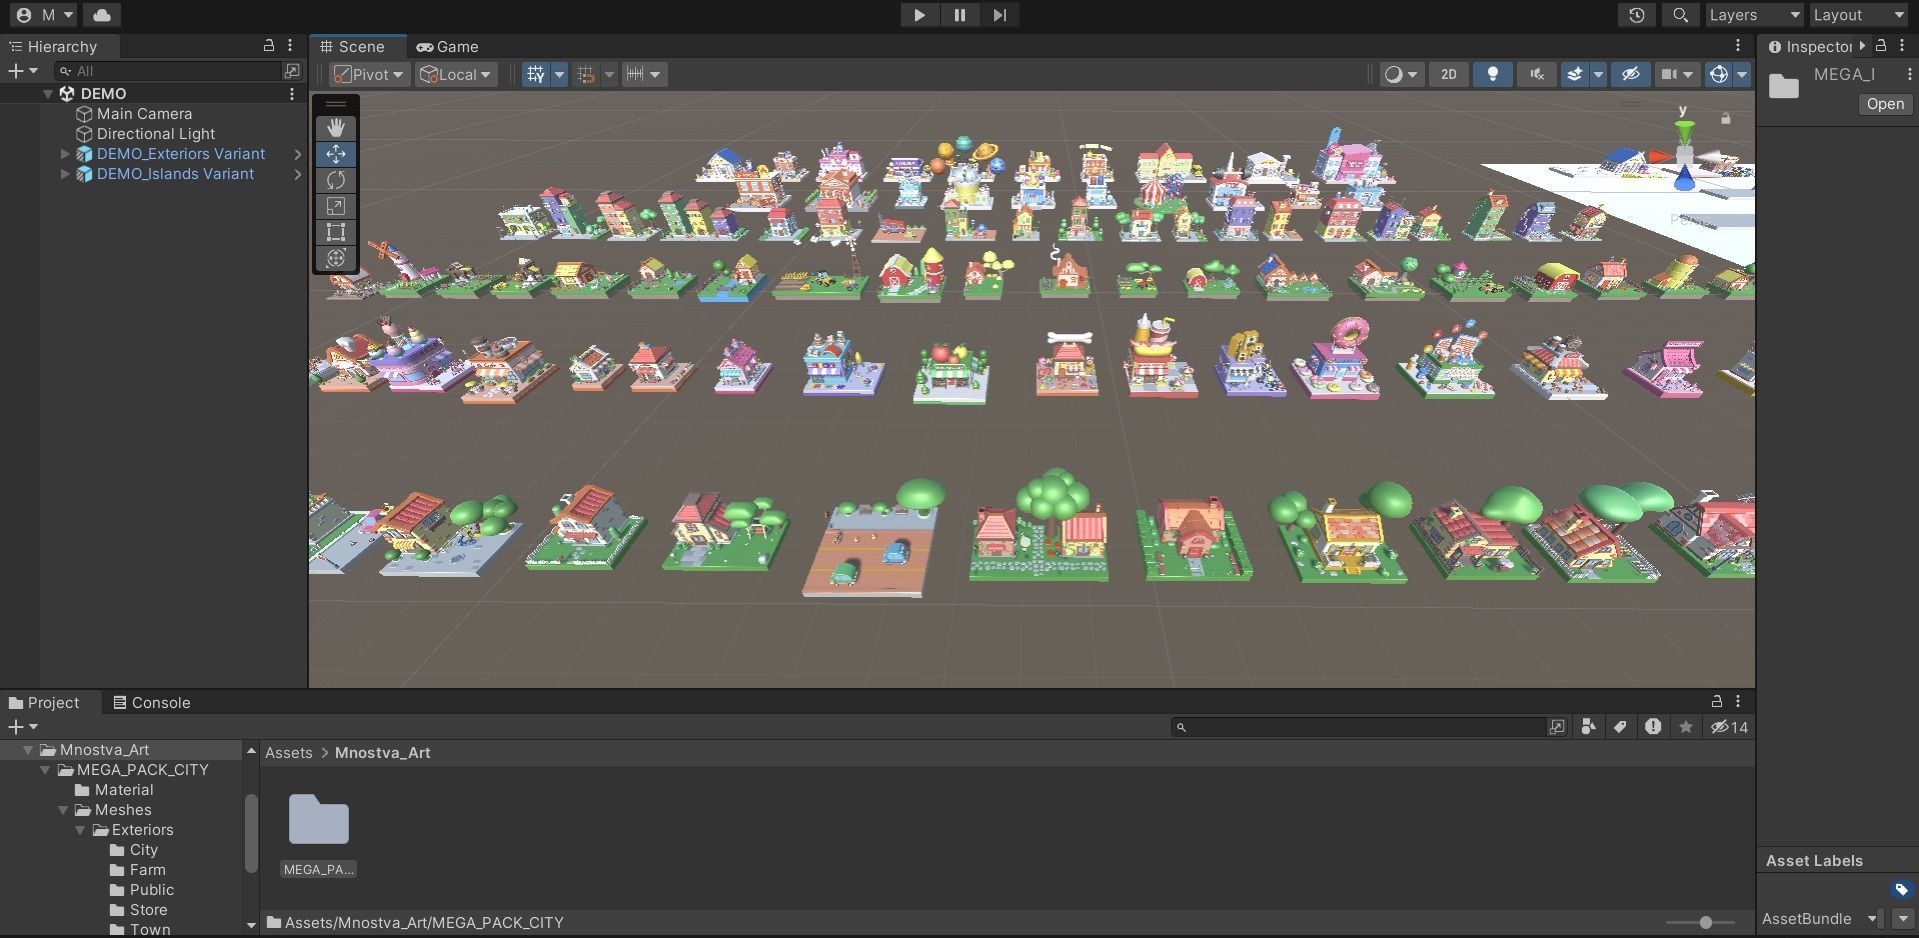Toggle scene lighting

point(1492,74)
